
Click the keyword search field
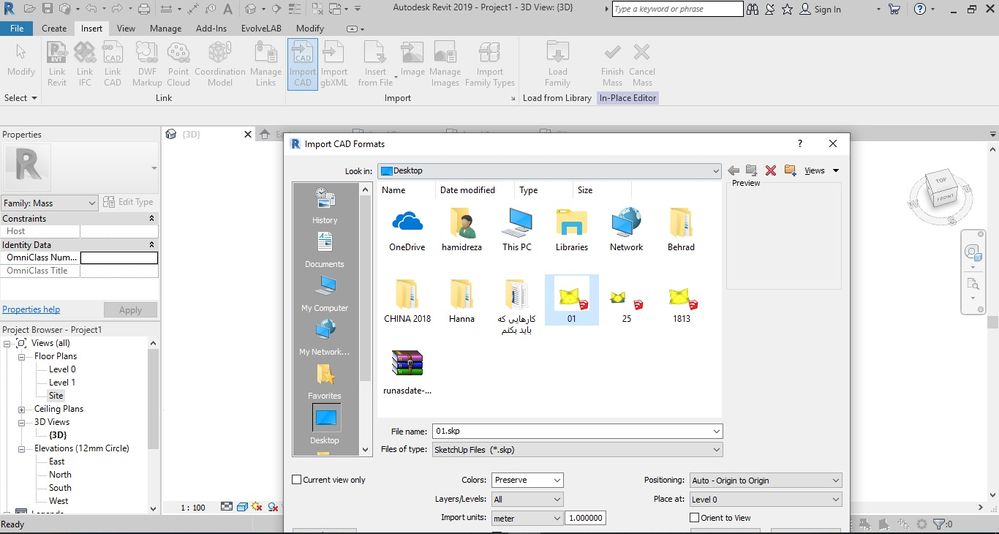tap(677, 9)
